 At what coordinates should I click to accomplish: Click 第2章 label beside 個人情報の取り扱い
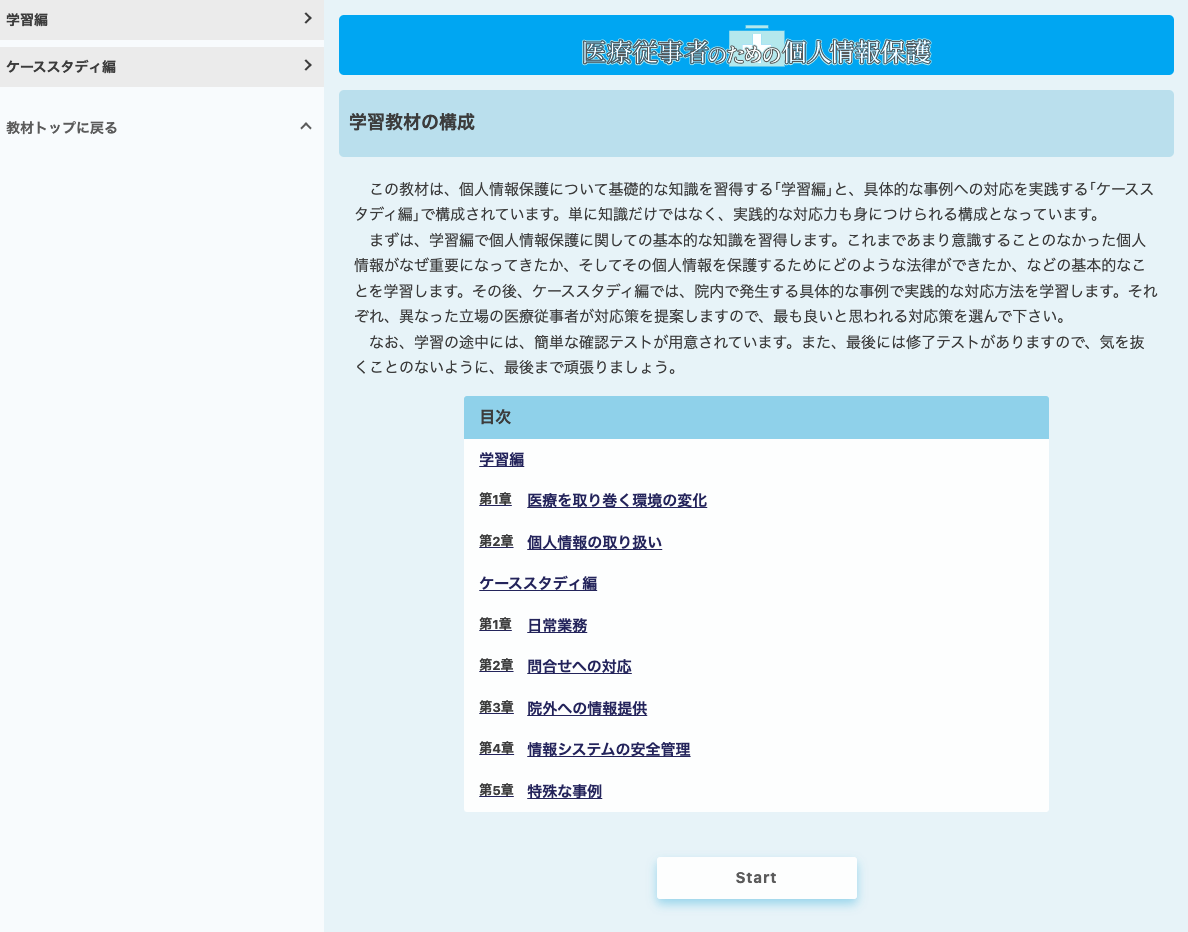[496, 541]
